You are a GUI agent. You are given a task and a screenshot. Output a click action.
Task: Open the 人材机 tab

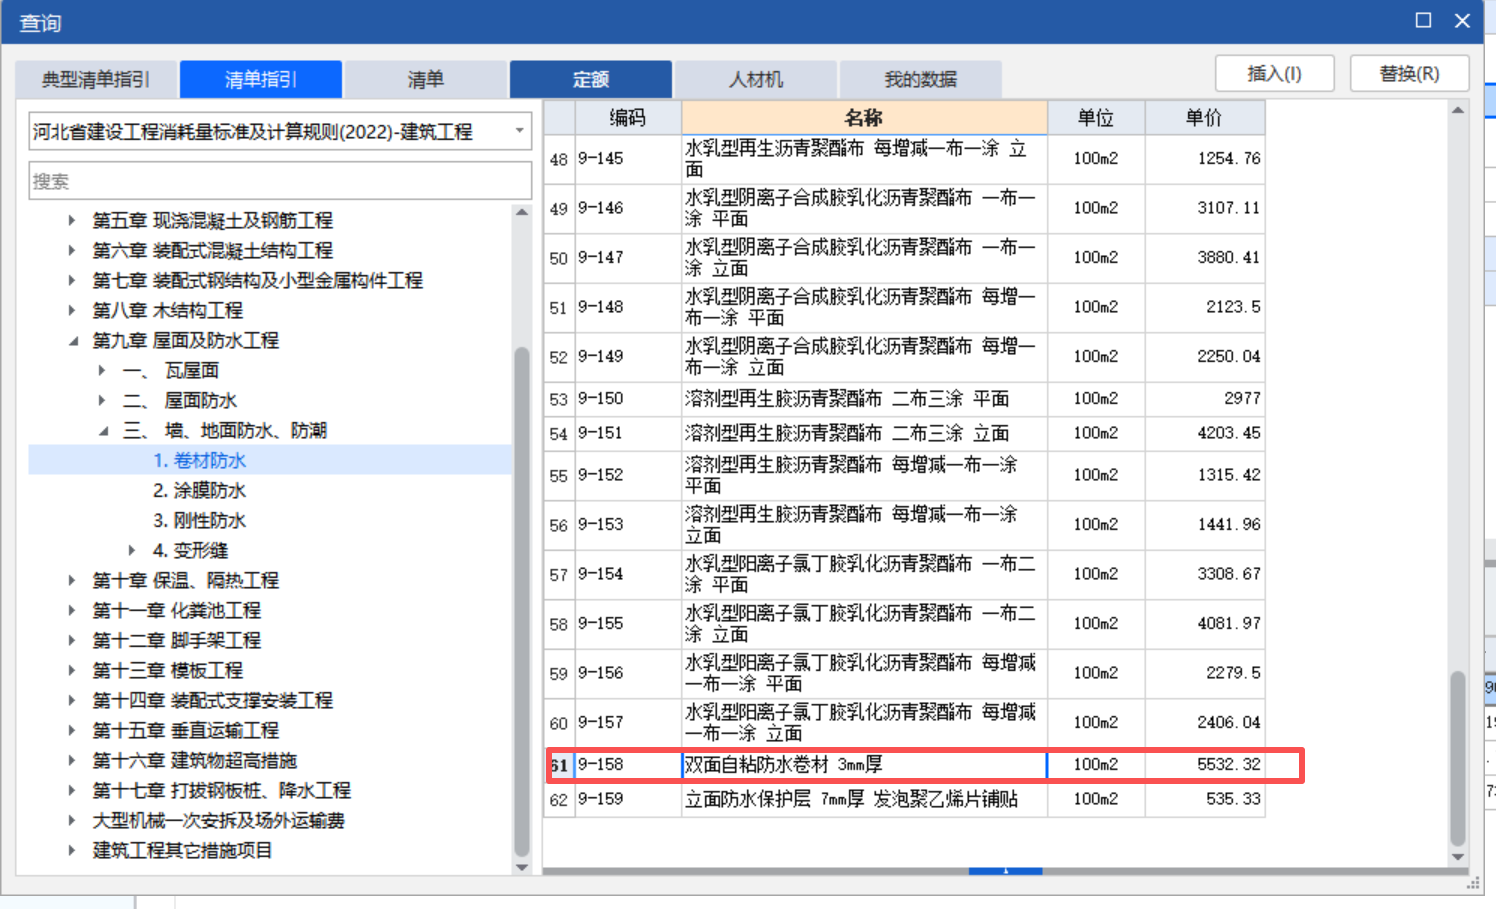tap(755, 79)
